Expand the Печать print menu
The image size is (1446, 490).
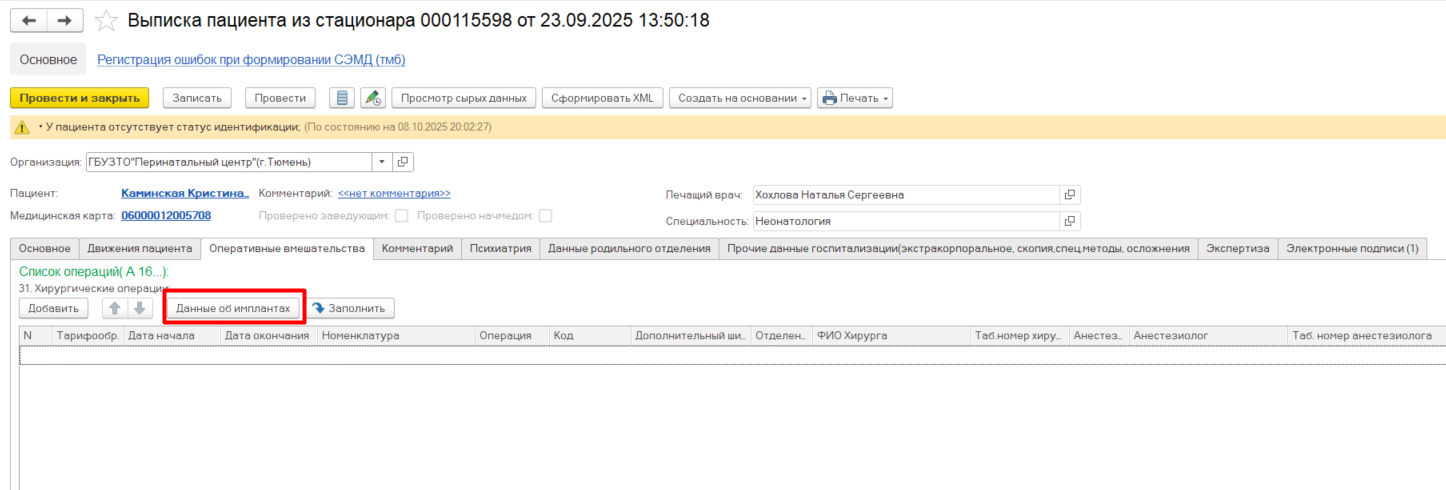point(854,98)
